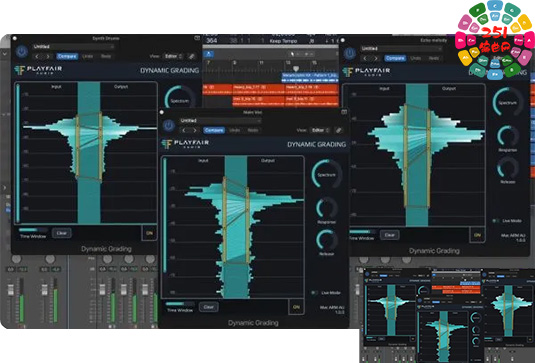This screenshot has height=363, width=535.
Task: Toggle Live Mode in Main Vox plugin
Action: tap(314, 293)
